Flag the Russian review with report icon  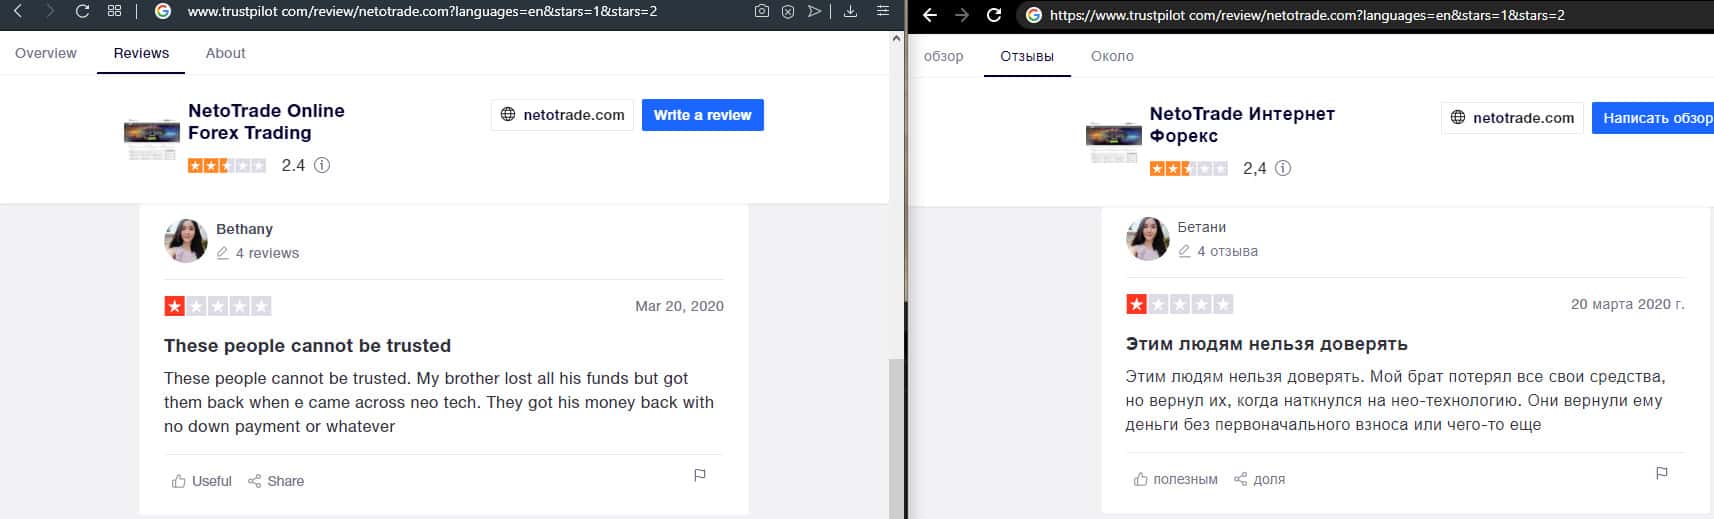coord(1662,474)
